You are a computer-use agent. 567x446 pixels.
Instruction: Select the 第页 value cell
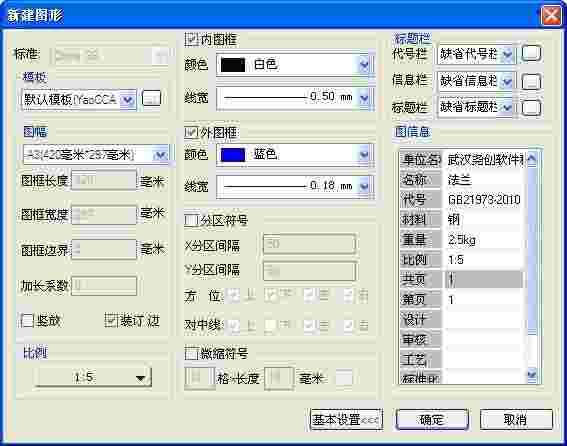tap(485, 299)
